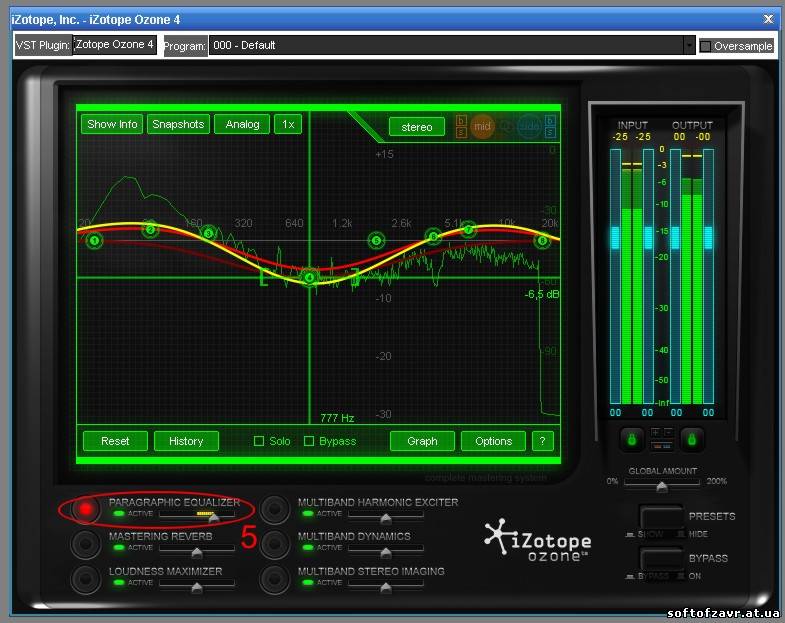This screenshot has height=623, width=785.
Task: Click the Graph button
Action: (x=423, y=441)
